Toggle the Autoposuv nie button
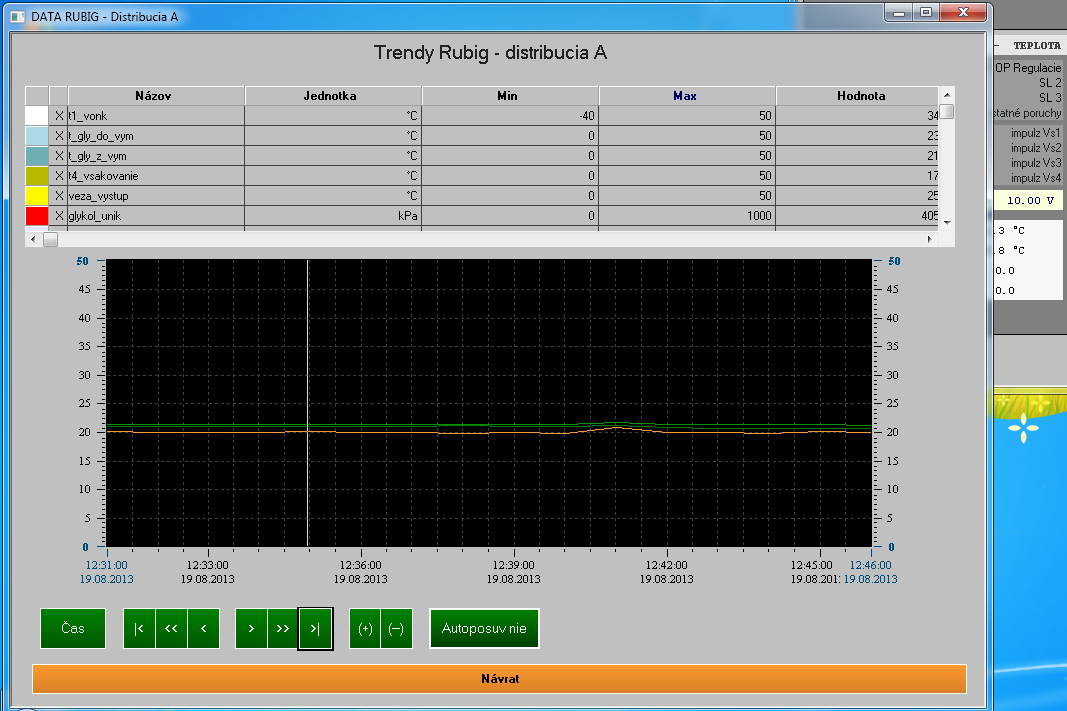Image resolution: width=1067 pixels, height=711 pixels. click(484, 628)
